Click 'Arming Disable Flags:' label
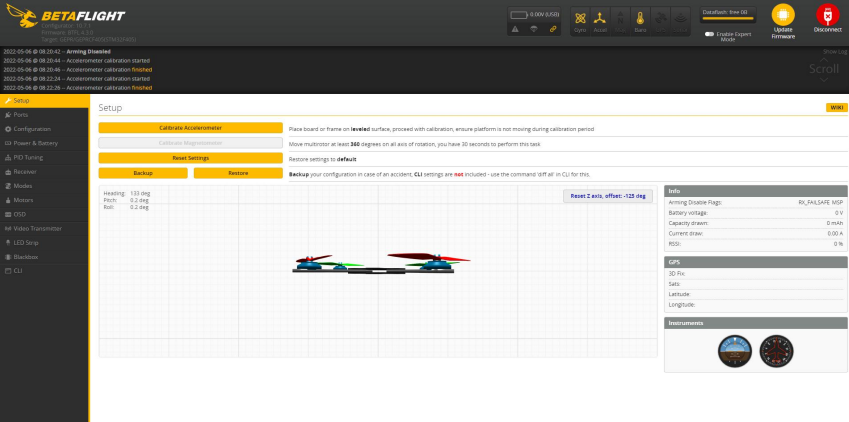This screenshot has height=422, width=849. (695, 202)
